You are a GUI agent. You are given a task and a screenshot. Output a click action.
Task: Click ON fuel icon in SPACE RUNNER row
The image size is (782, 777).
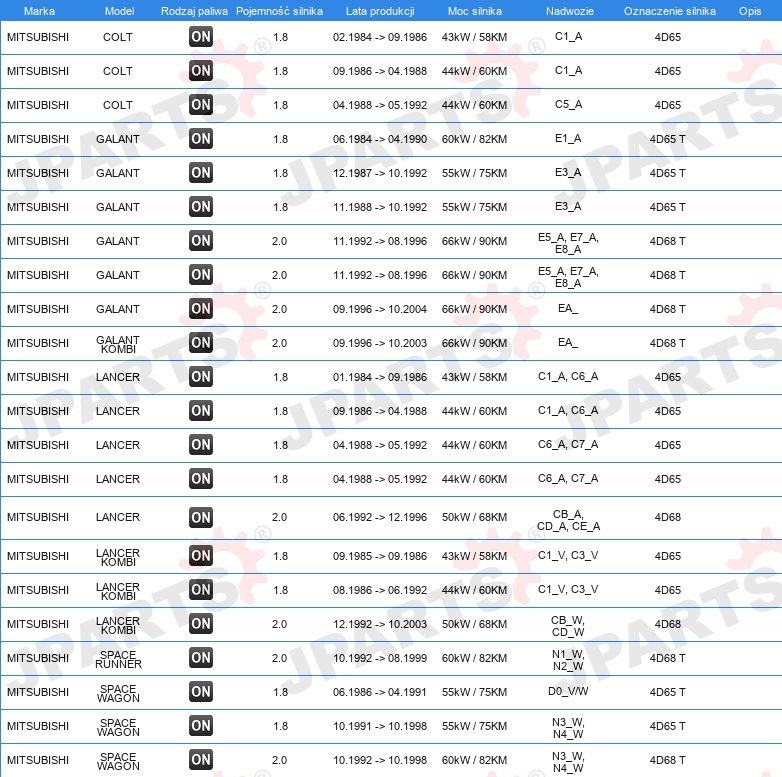pos(201,657)
